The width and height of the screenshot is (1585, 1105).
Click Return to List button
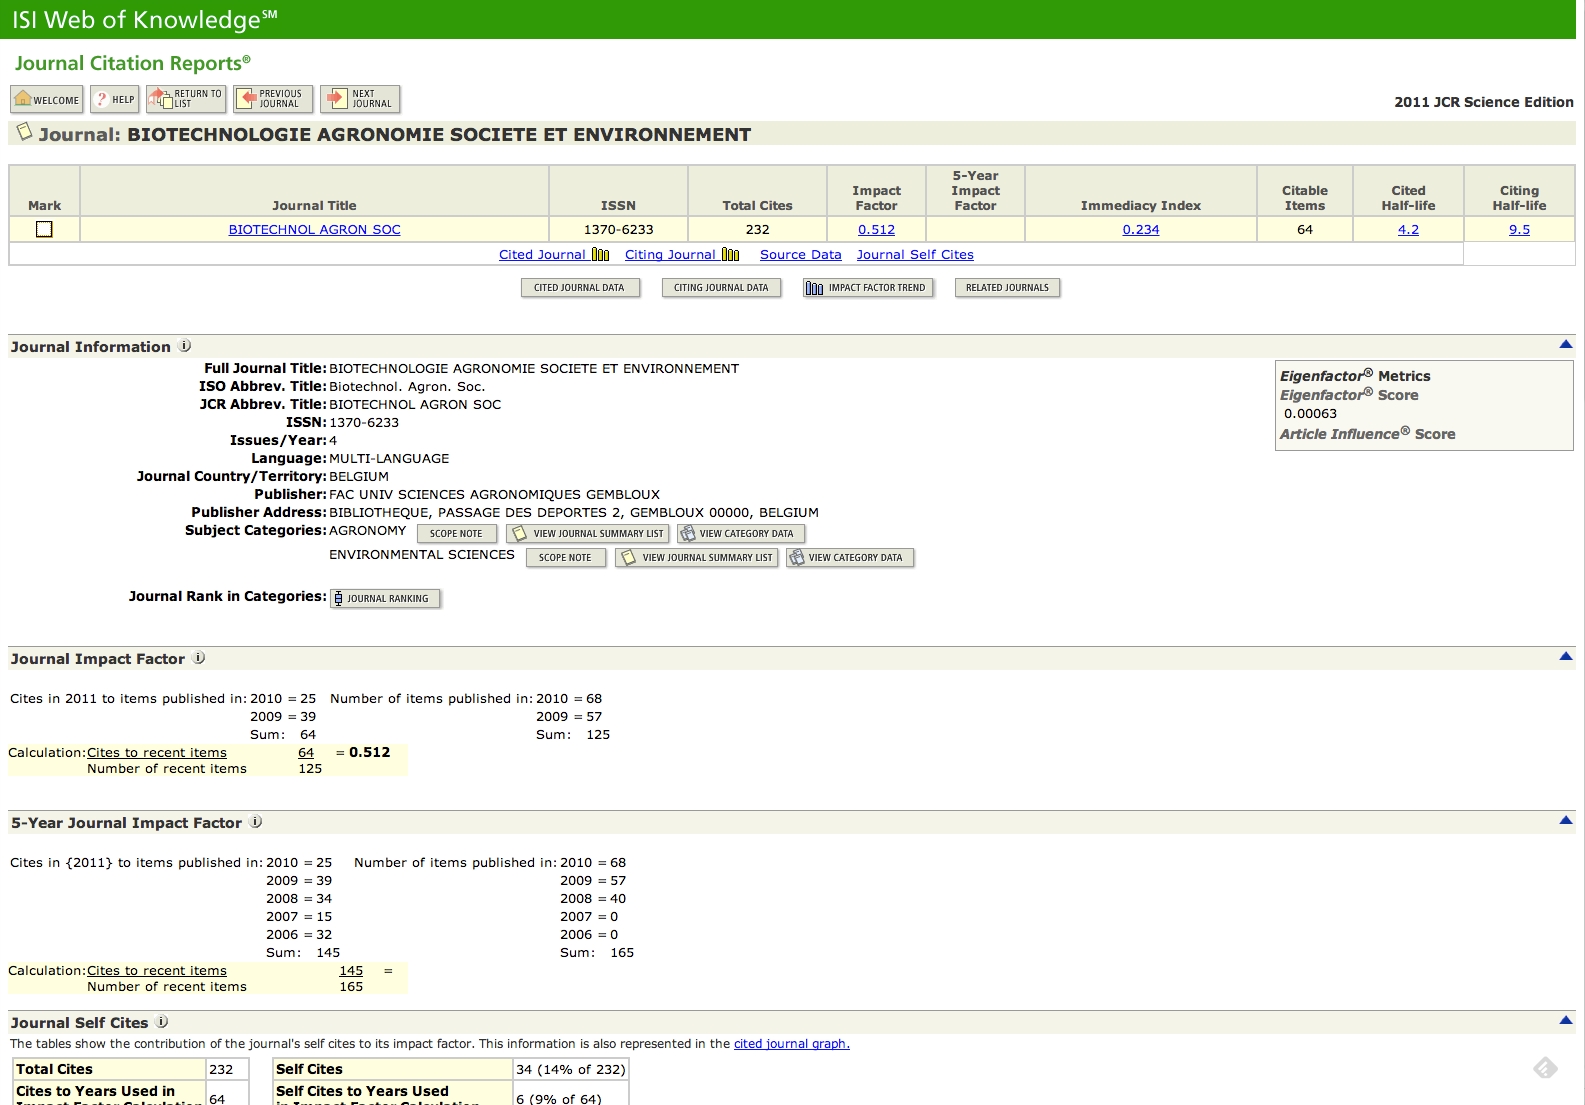pos(187,99)
